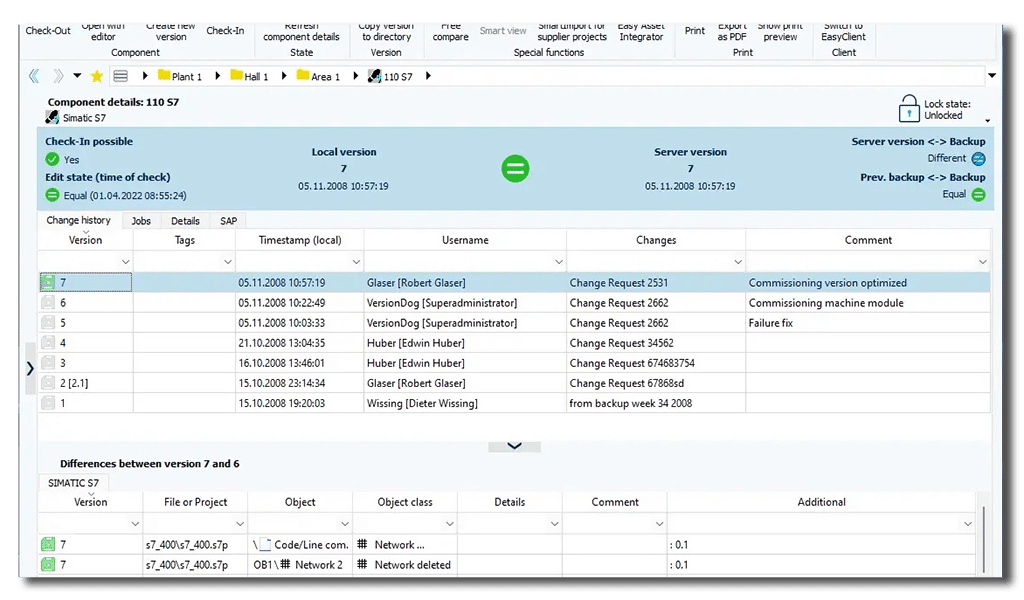Click Export as PDF button
1024x600 pixels.
[731, 31]
